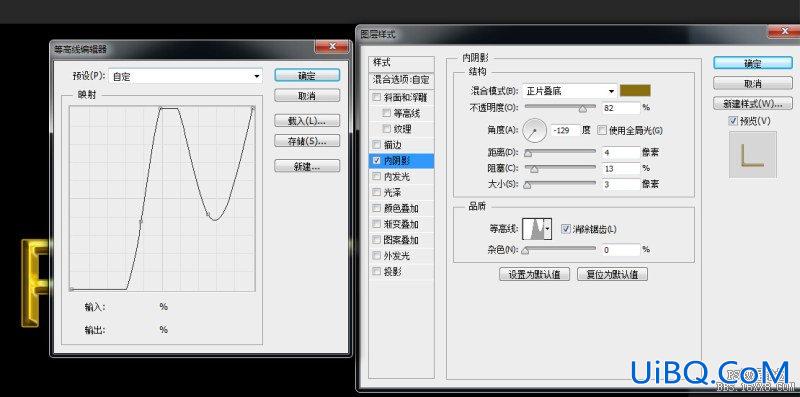
Task: Click the 存储(S)... button
Action: click(x=307, y=141)
